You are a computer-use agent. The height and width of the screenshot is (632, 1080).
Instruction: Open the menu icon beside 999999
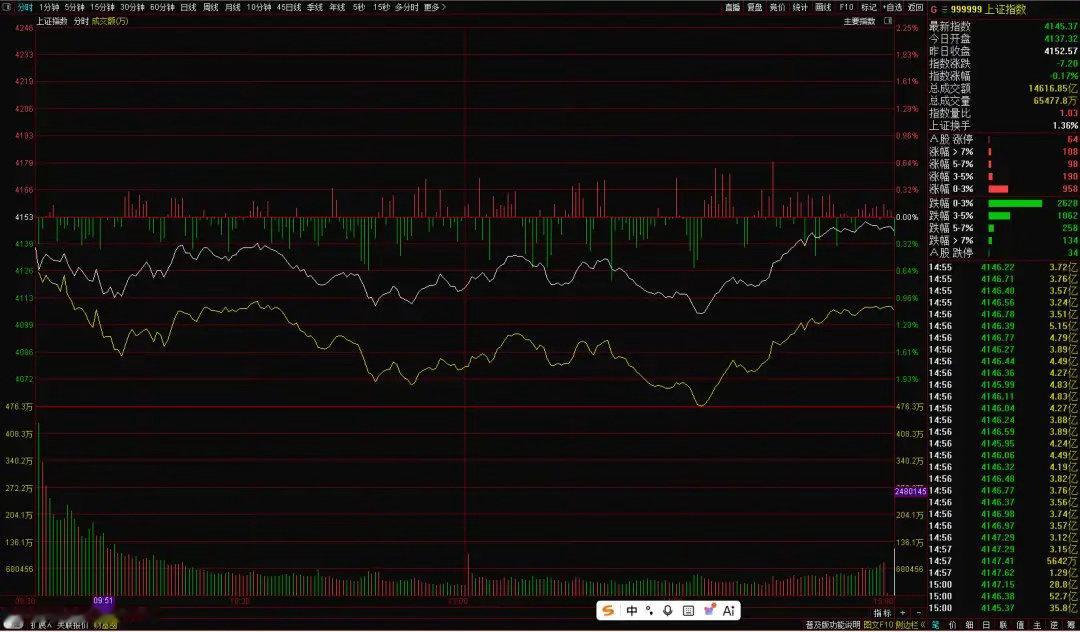pos(944,10)
